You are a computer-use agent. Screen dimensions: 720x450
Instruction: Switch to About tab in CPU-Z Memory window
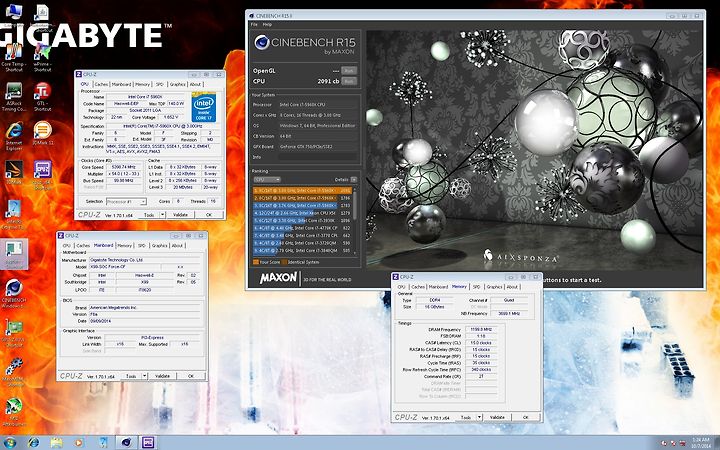pyautogui.click(x=512, y=287)
